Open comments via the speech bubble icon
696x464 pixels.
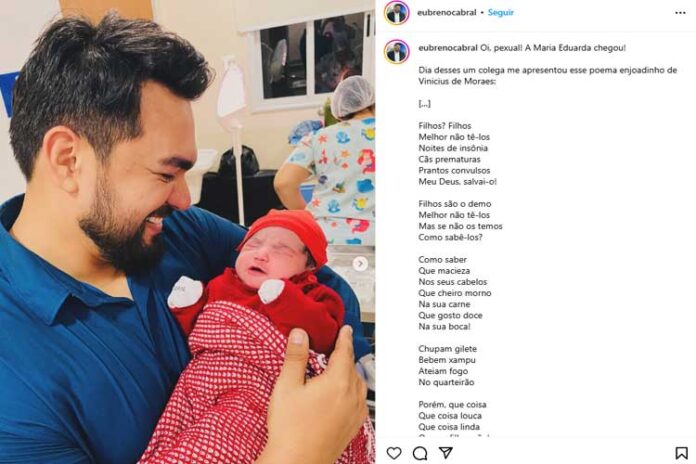coord(420,453)
